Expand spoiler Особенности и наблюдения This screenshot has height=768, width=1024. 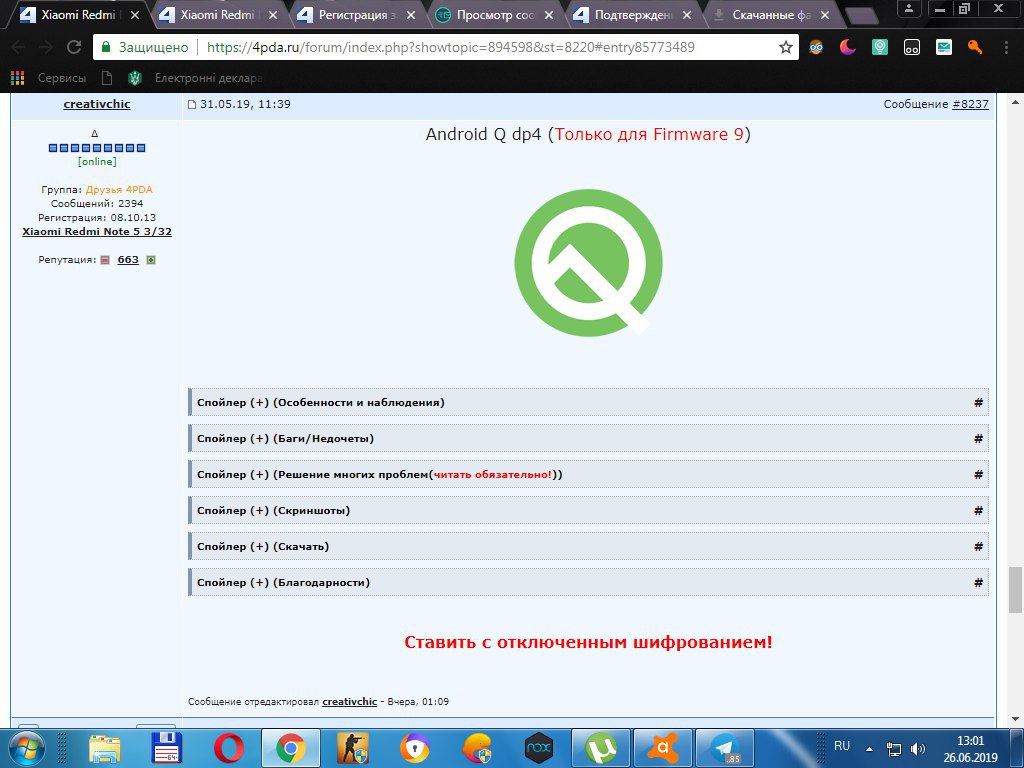tap(588, 402)
